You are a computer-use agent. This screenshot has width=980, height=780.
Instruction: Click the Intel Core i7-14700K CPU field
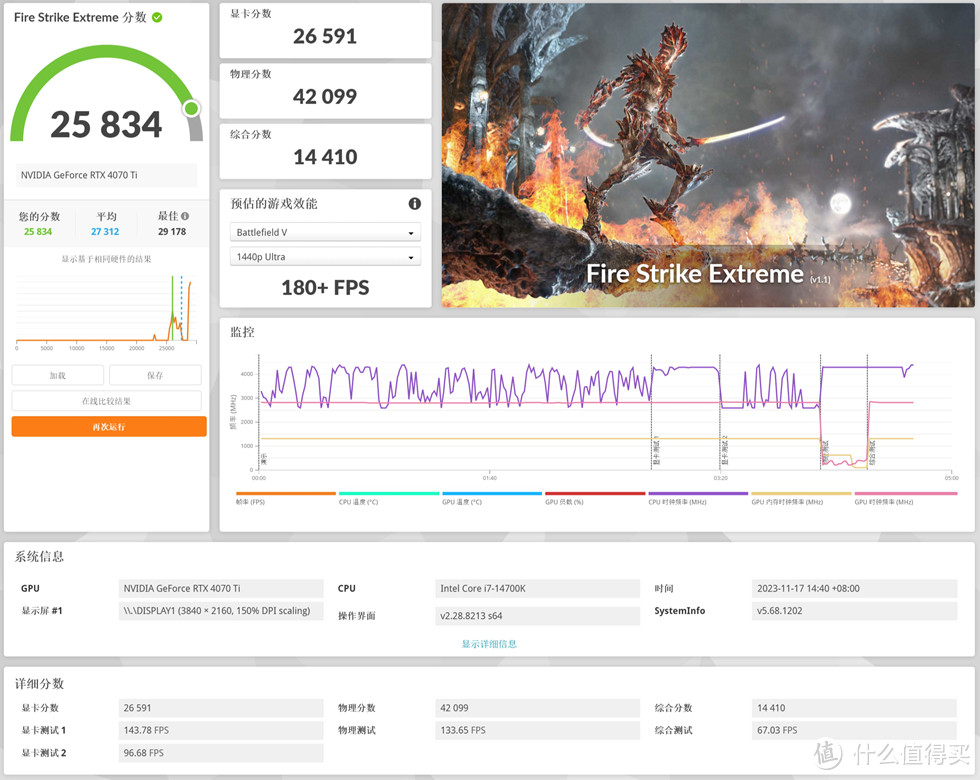[x=538, y=589]
